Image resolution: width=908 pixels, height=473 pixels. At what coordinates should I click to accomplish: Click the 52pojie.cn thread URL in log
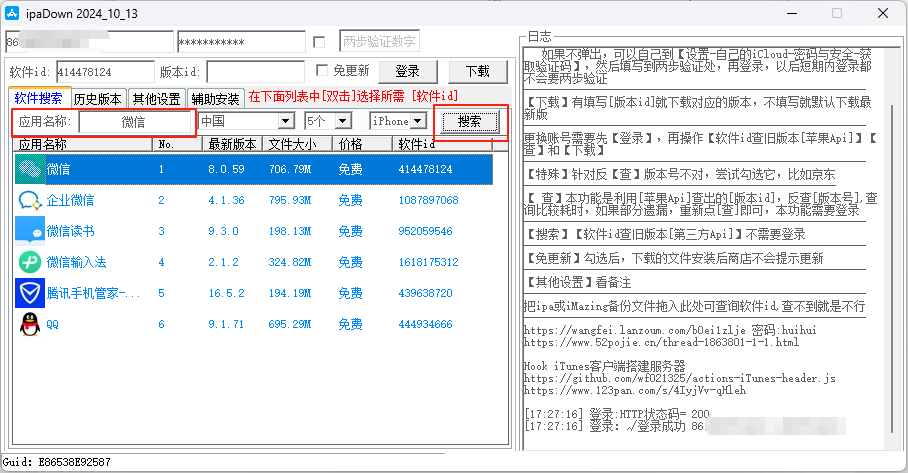(x=661, y=342)
